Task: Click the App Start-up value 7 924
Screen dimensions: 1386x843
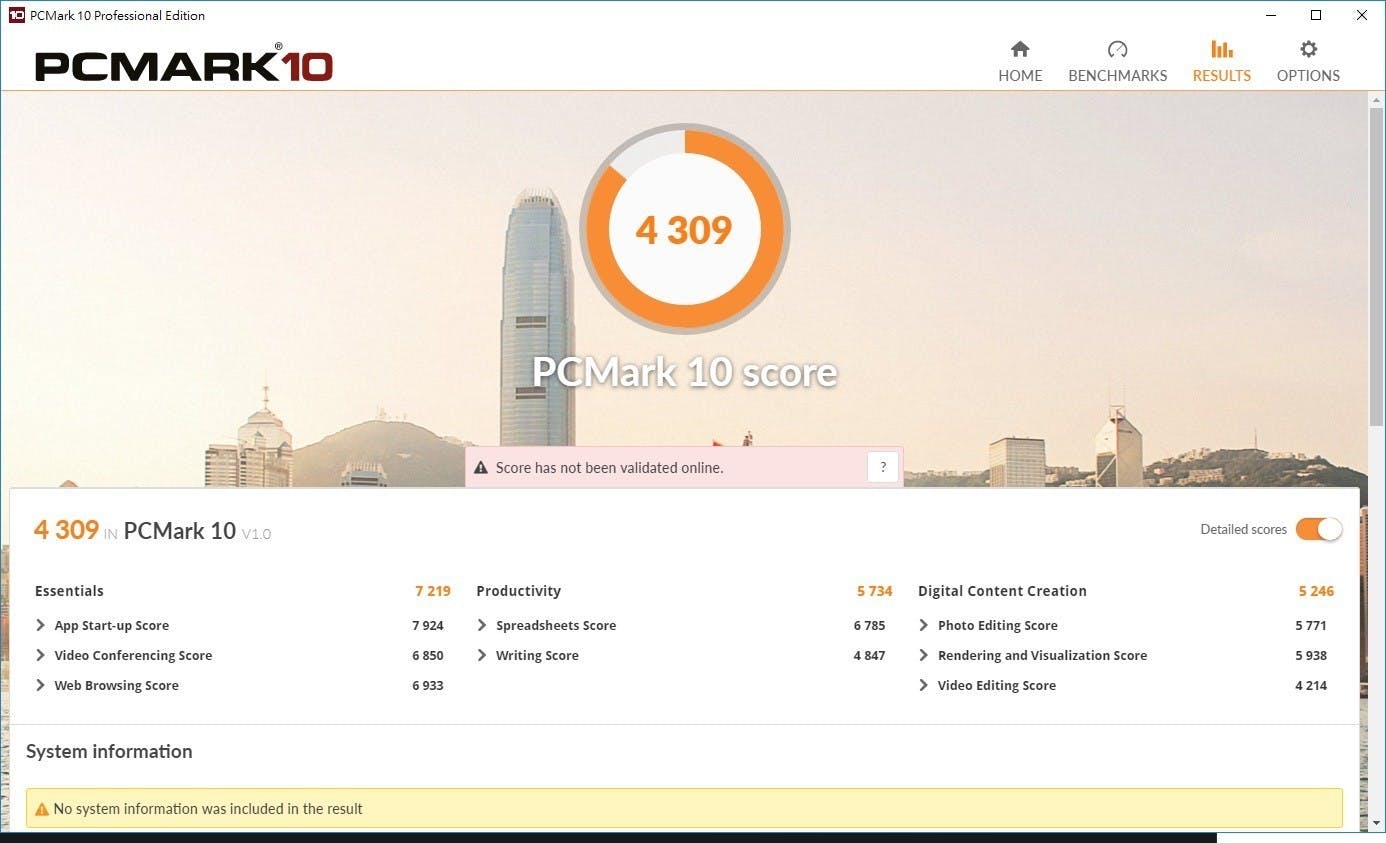Action: click(428, 625)
